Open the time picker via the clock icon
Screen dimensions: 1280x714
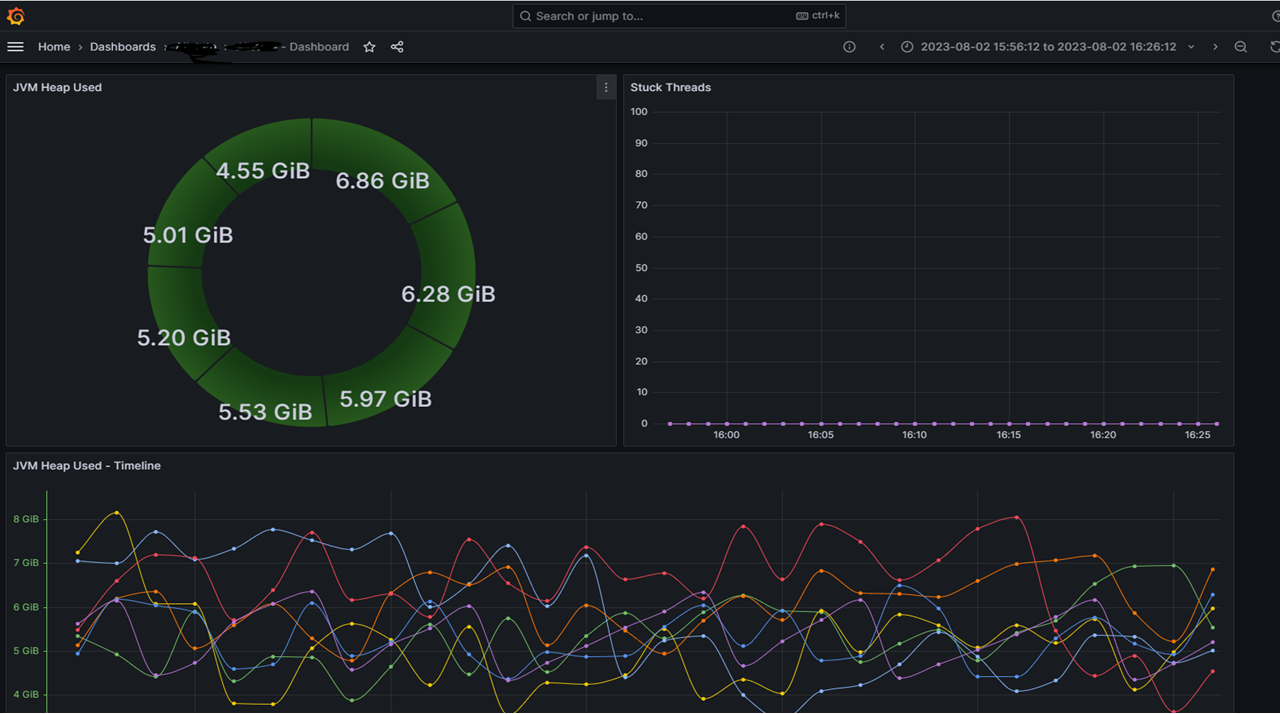click(906, 46)
